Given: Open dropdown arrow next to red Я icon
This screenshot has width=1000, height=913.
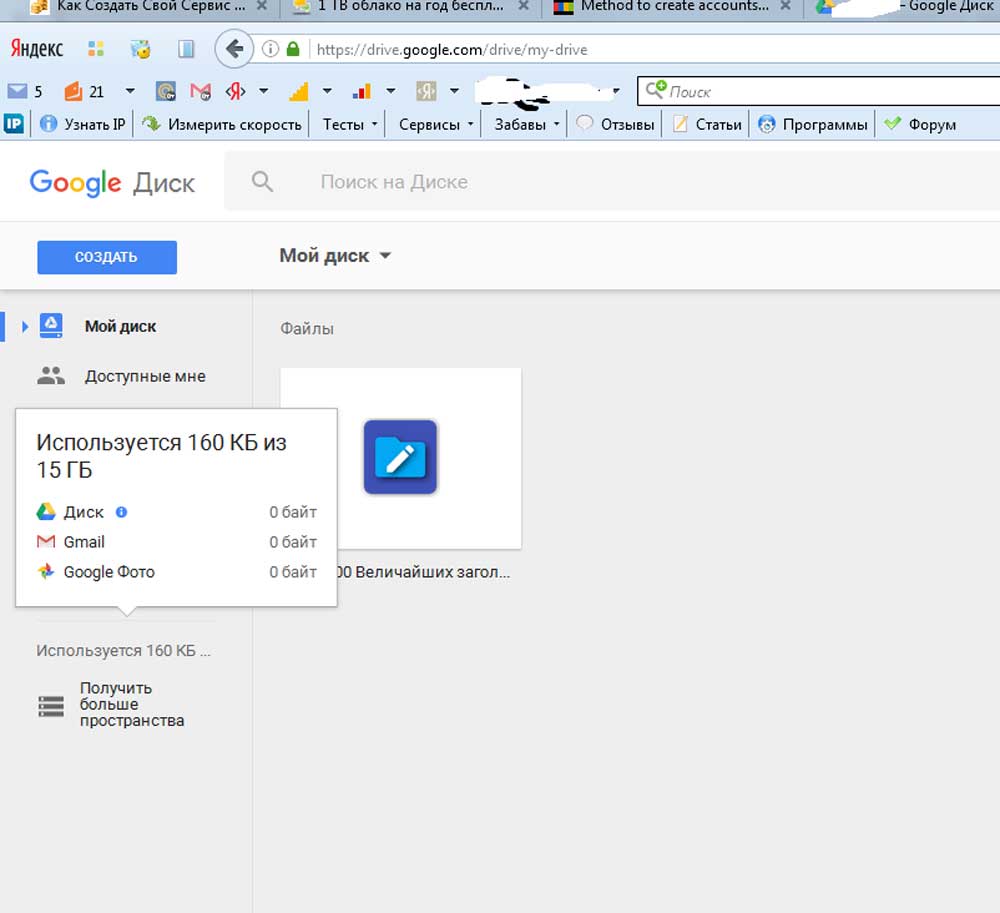Looking at the screenshot, I should (x=263, y=91).
